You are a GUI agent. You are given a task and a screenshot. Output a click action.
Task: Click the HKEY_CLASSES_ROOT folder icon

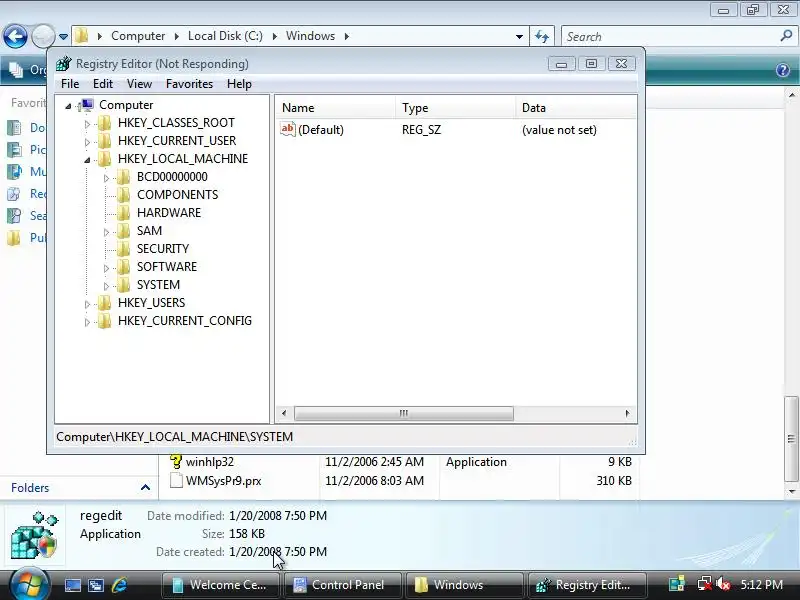tap(105, 122)
